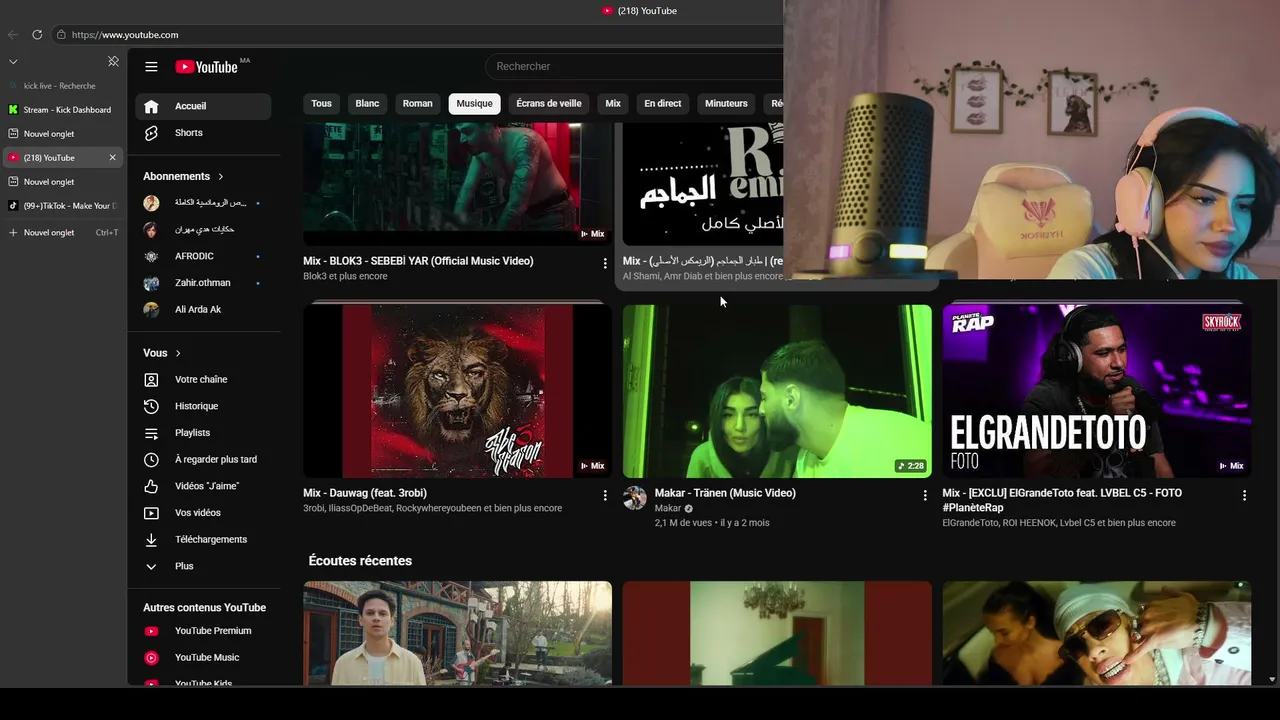Screen dimensions: 1280x720
Task: Play the Makar Tränen video thumbnail
Action: click(777, 391)
